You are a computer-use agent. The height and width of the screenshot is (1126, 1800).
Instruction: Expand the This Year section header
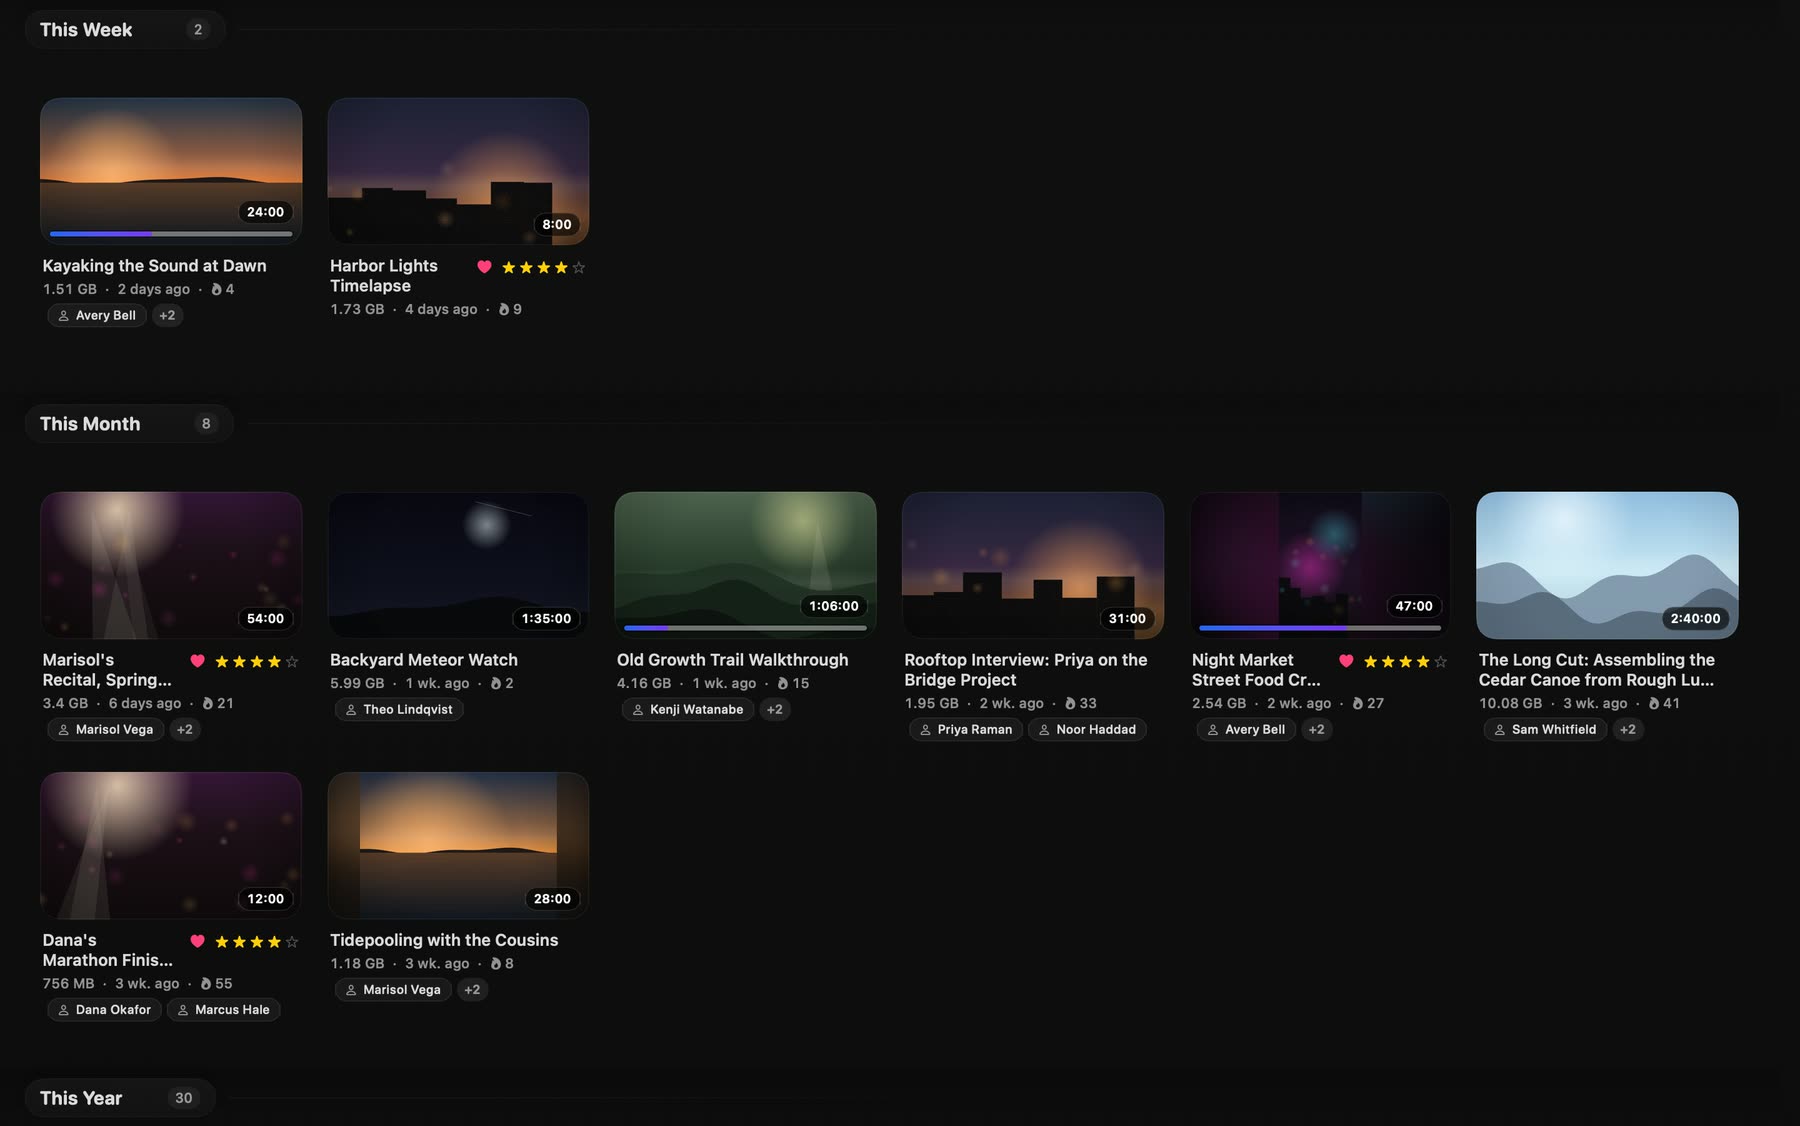click(120, 1098)
